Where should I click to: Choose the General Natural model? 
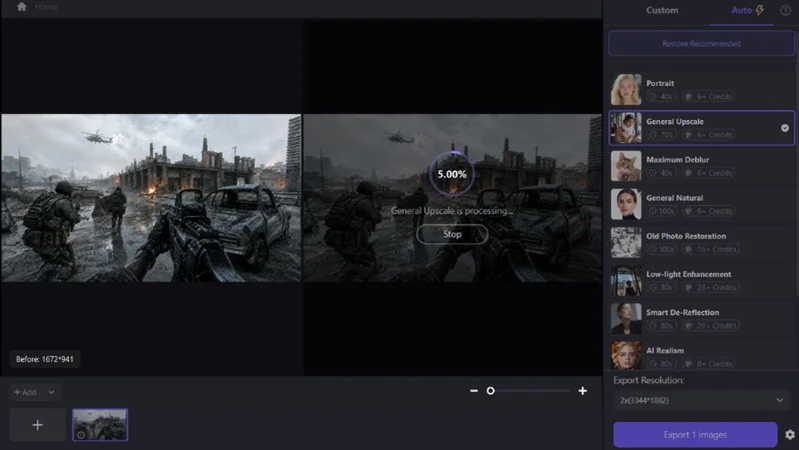click(x=701, y=204)
